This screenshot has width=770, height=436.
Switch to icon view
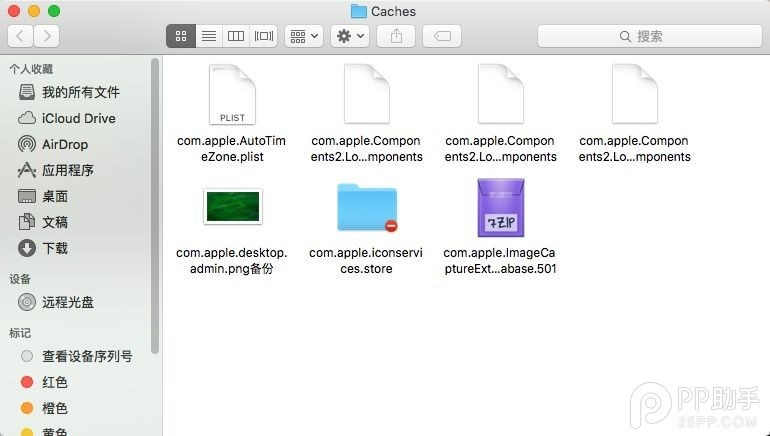click(181, 36)
